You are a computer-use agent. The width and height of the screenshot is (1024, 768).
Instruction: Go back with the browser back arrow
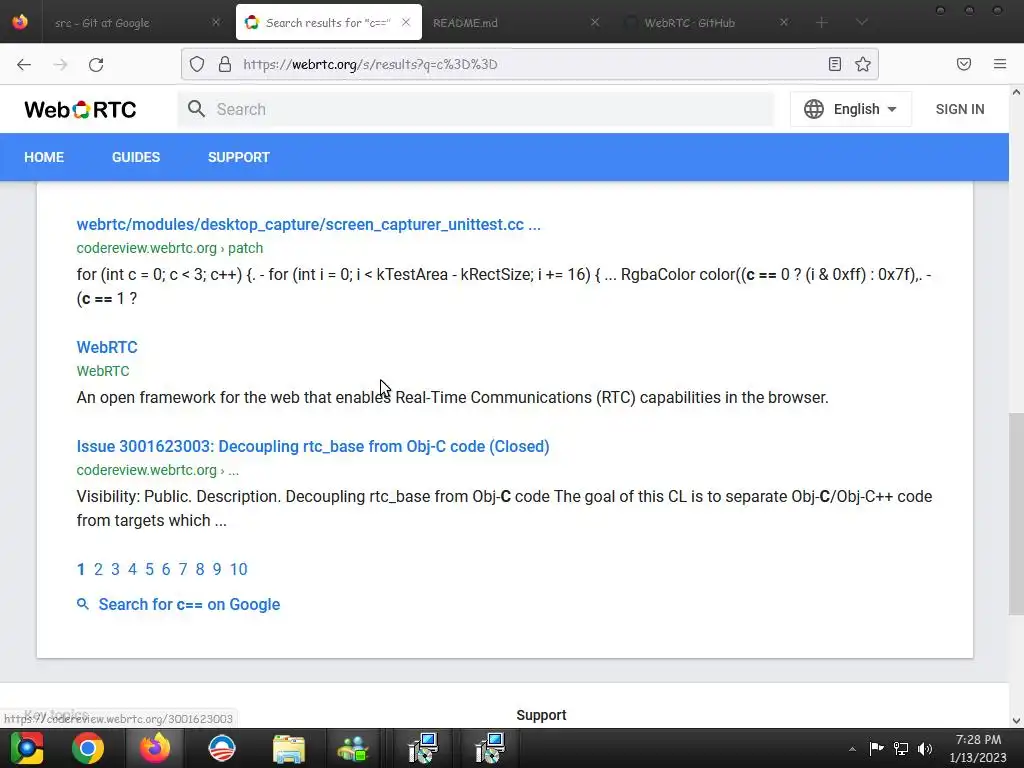point(24,64)
